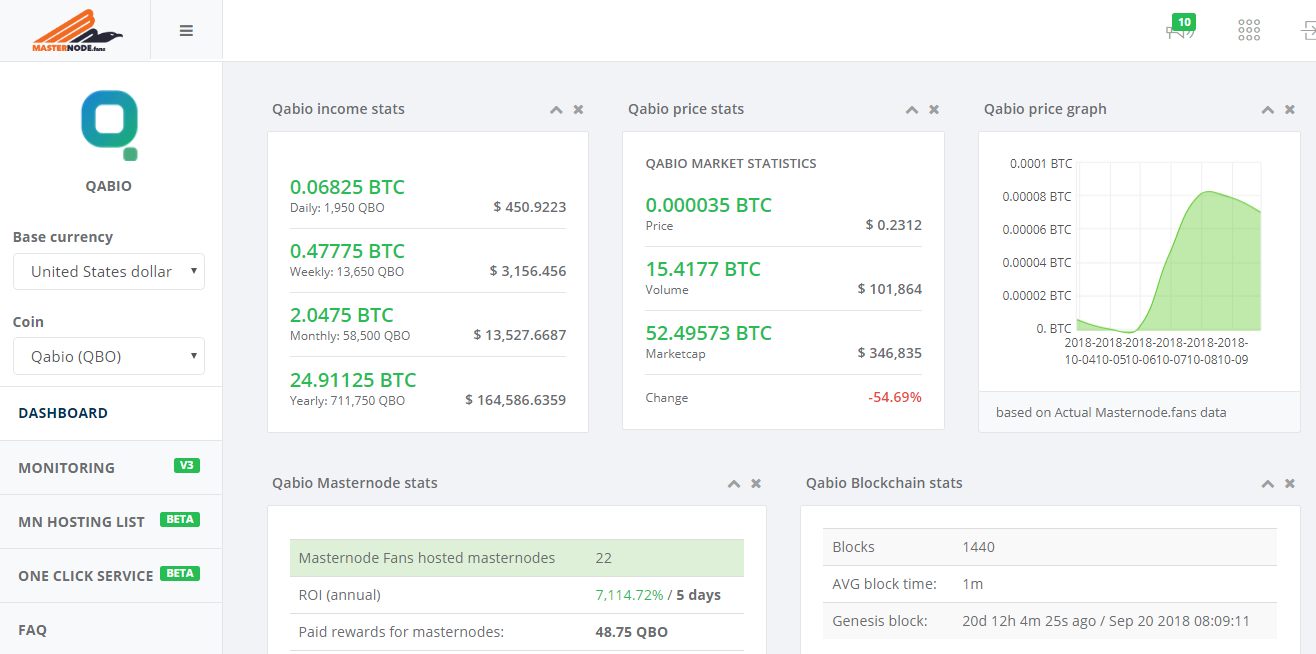
Task: Collapse the Qabio Masternode stats panel
Action: pyautogui.click(x=734, y=484)
